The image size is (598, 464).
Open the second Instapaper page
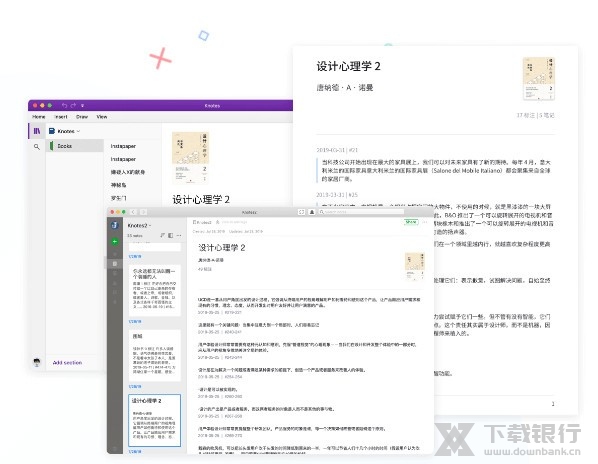tap(123, 159)
